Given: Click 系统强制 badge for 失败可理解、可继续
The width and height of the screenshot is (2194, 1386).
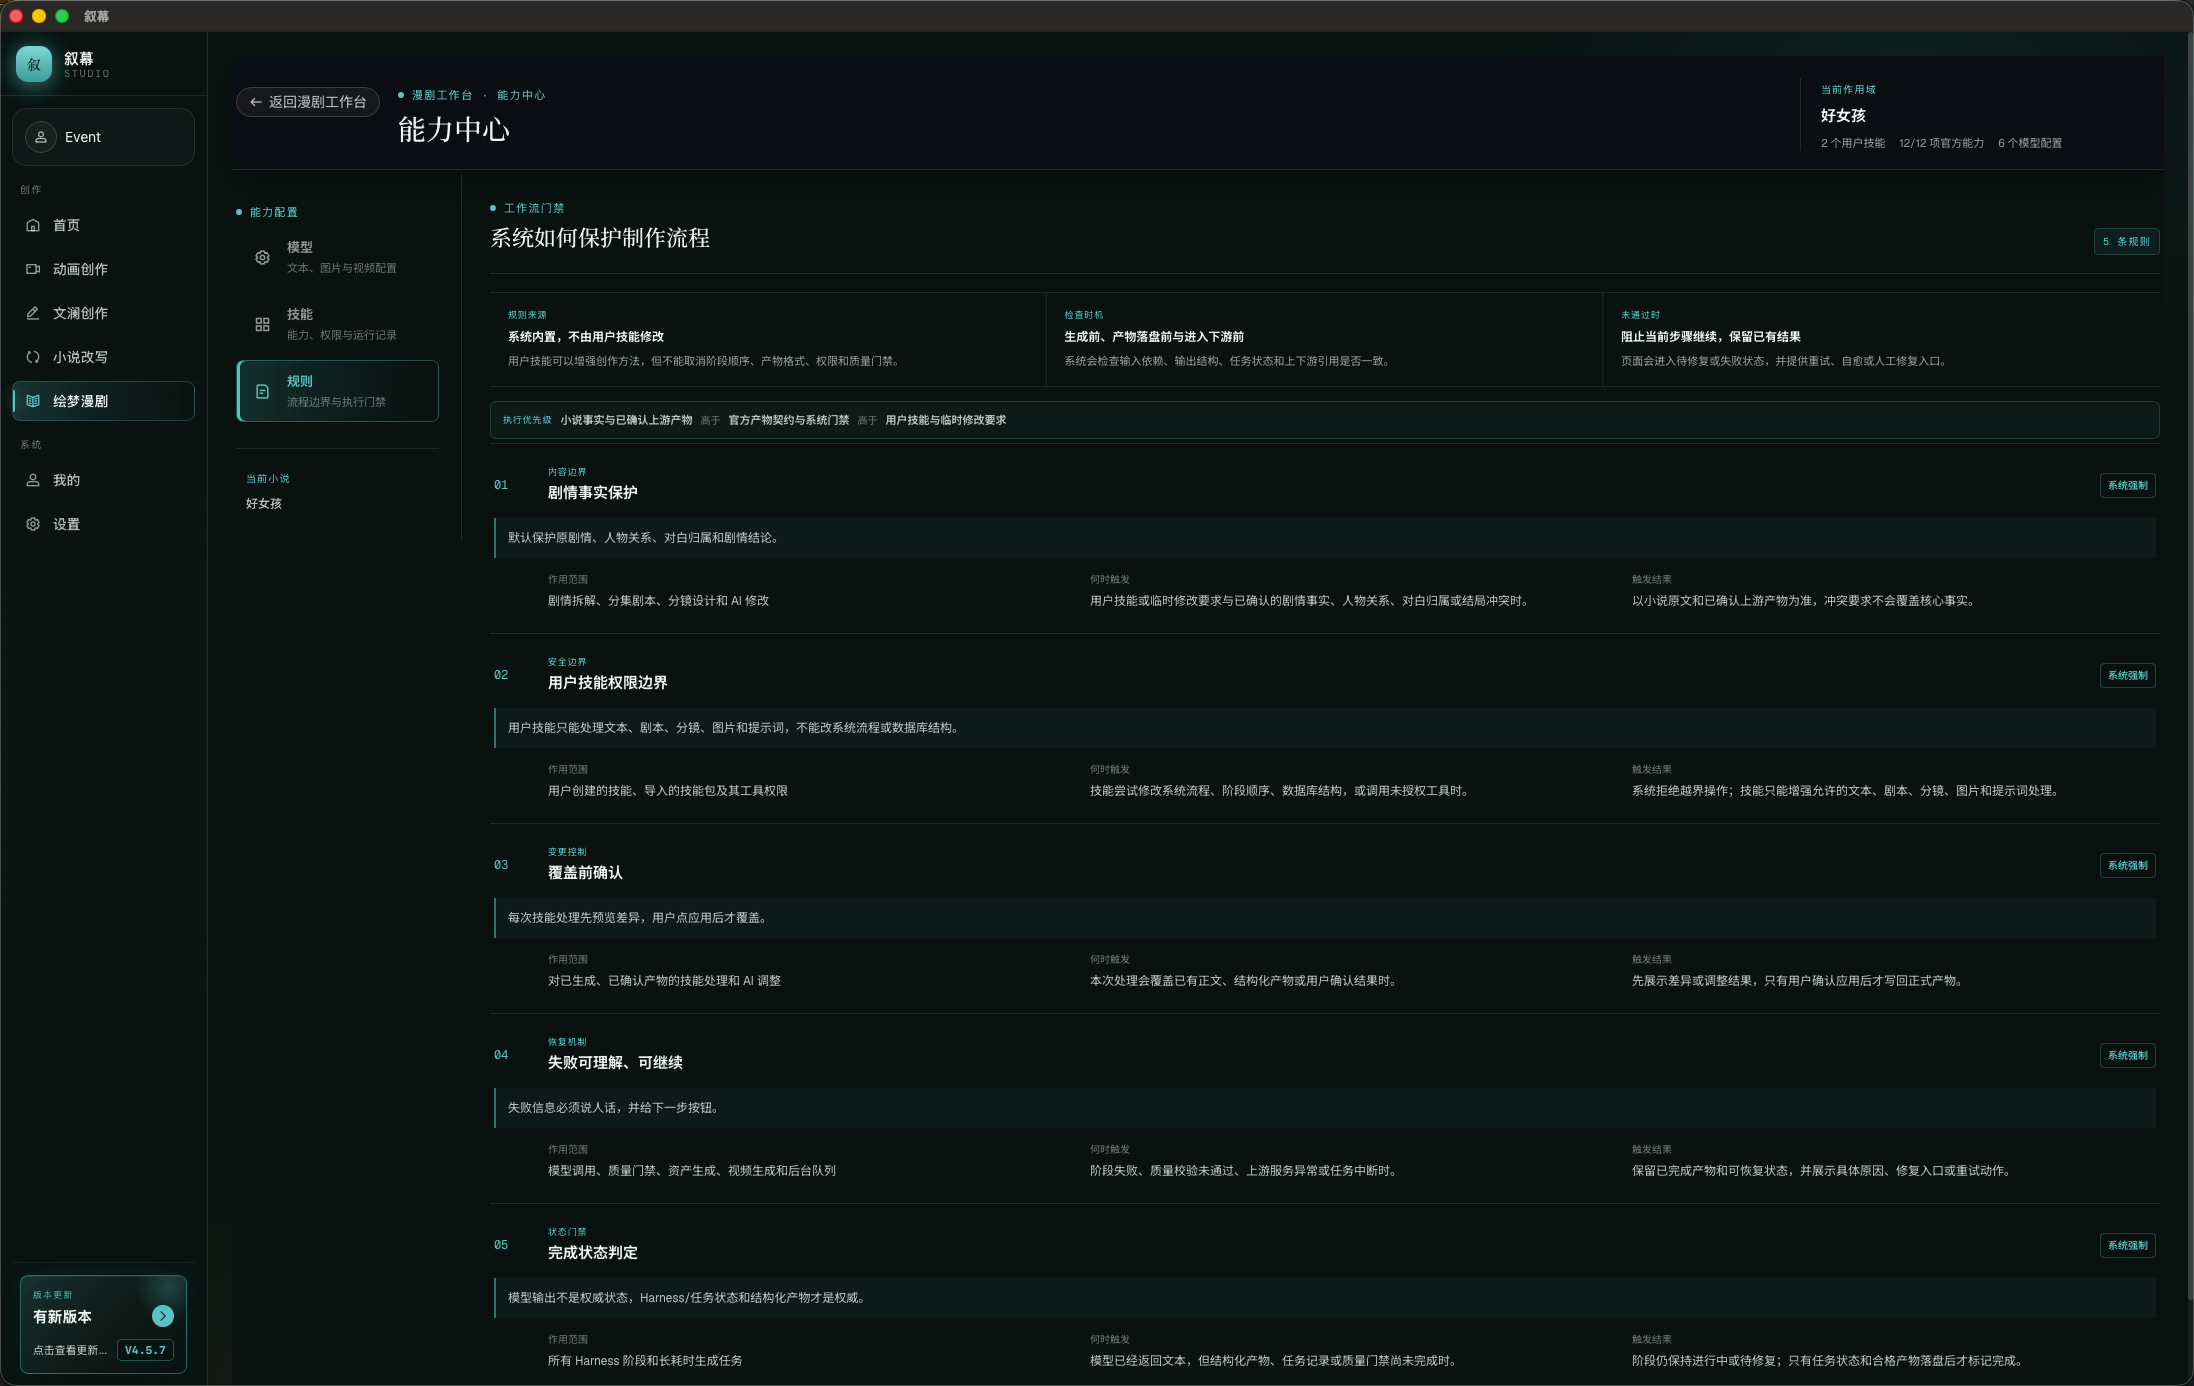Looking at the screenshot, I should [2128, 1055].
